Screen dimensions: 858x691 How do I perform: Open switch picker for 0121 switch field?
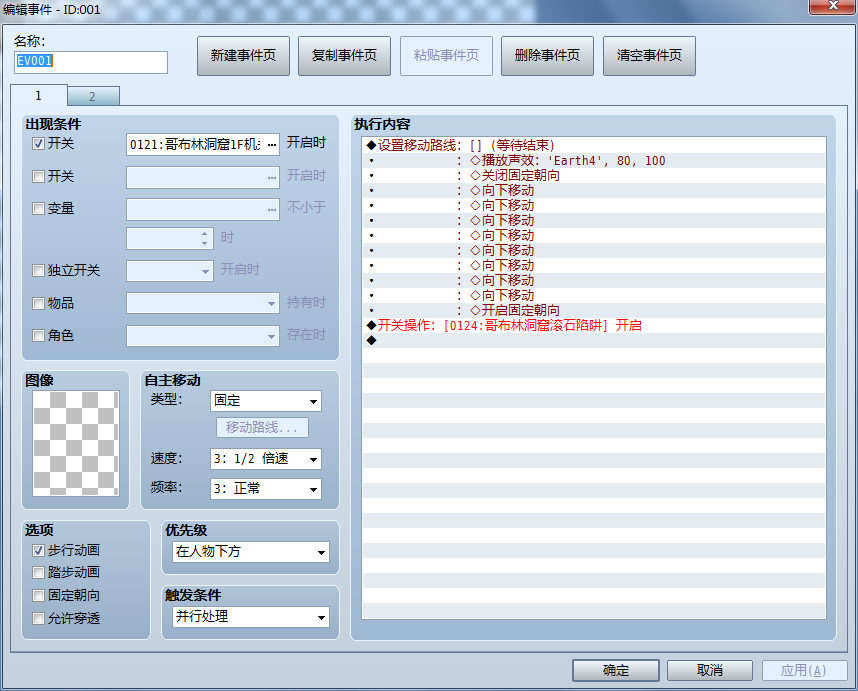pos(272,145)
